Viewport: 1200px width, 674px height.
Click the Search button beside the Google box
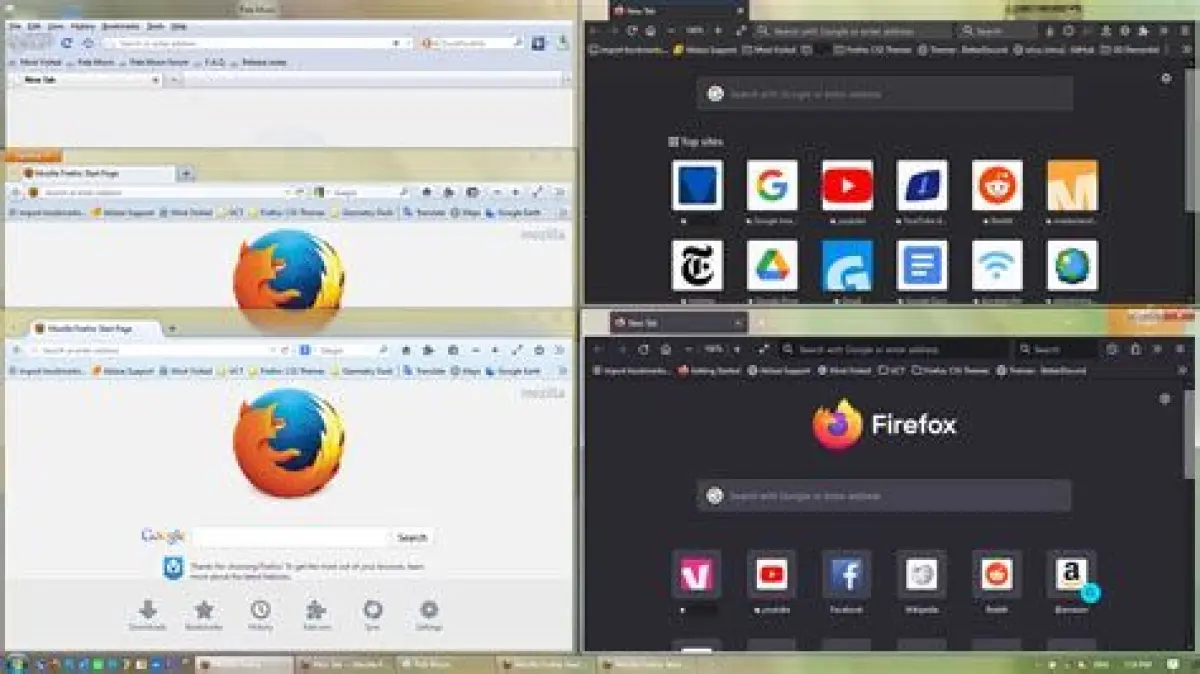coord(412,537)
